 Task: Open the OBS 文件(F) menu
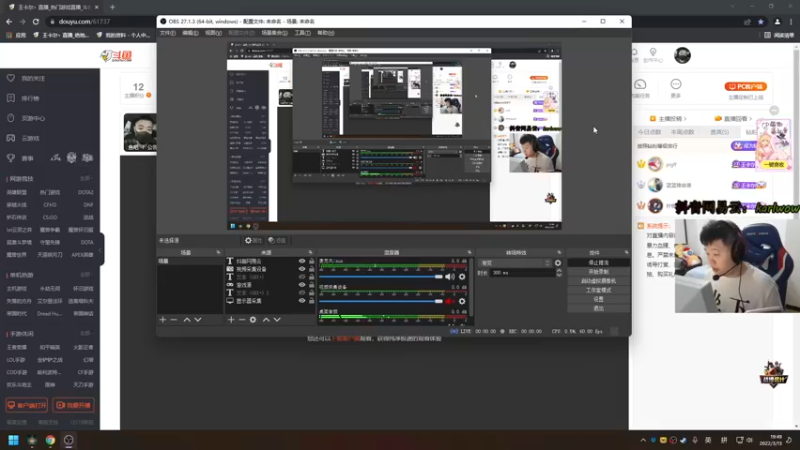pos(167,33)
